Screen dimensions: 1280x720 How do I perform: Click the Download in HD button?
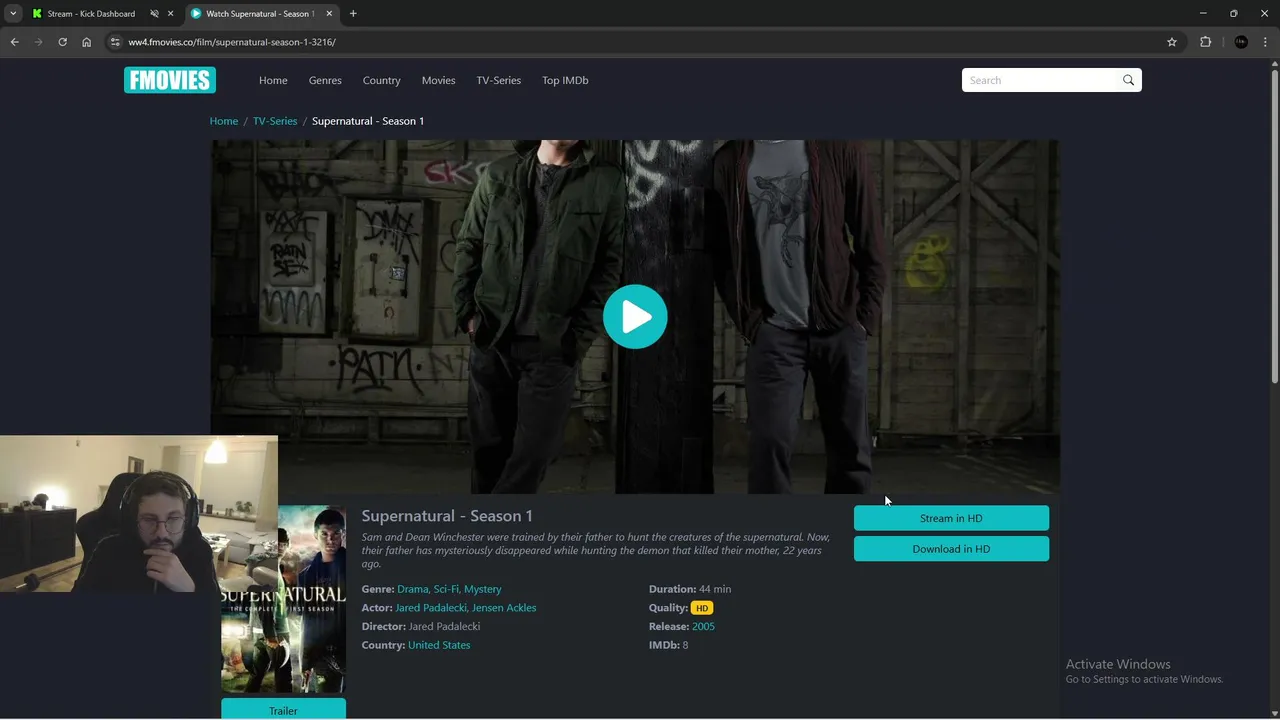[951, 549]
